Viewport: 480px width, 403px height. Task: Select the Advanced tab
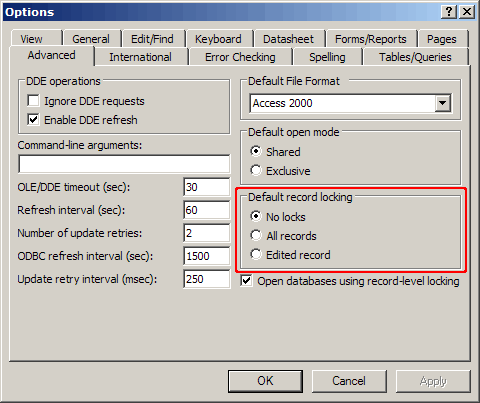click(x=52, y=55)
